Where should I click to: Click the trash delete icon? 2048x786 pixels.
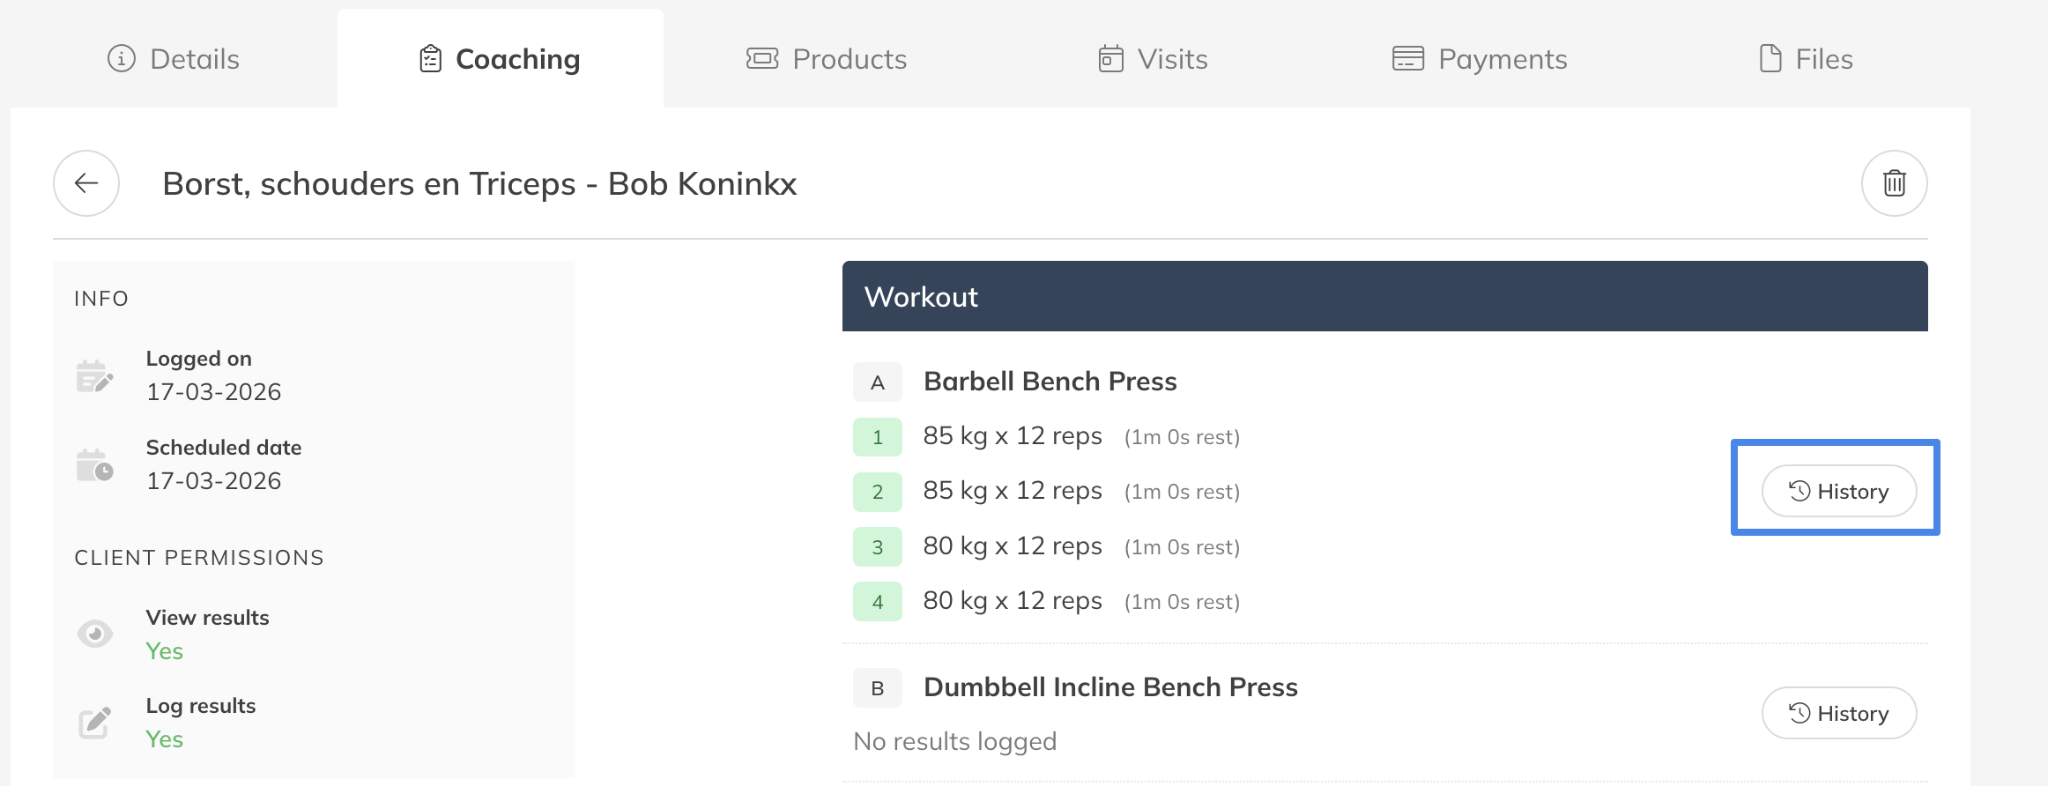[x=1893, y=183]
